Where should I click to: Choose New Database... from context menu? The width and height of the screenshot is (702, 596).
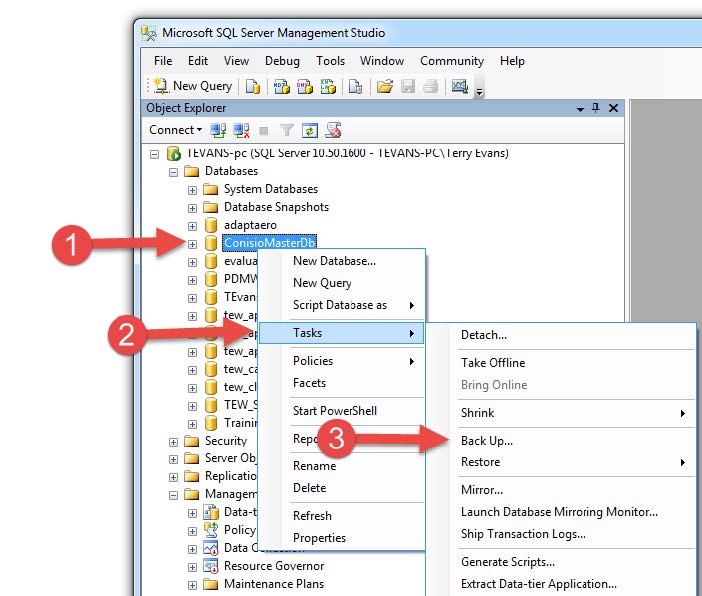coord(342,261)
